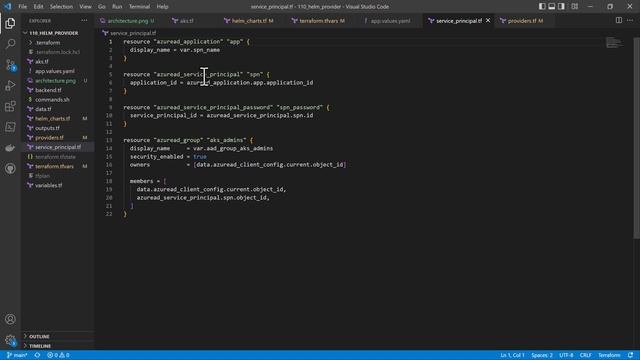Toggle the primary side bar layout icon
The height and width of the screenshot is (360, 640).
click(542, 7)
